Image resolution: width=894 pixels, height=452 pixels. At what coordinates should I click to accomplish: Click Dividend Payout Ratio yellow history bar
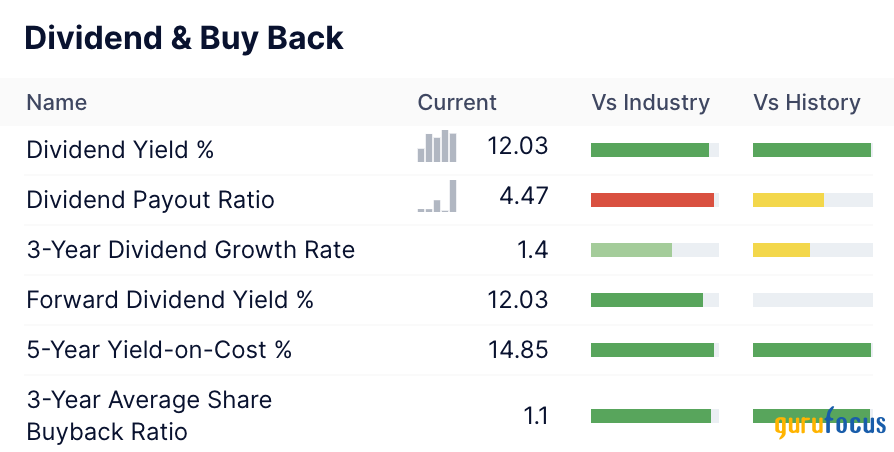[788, 200]
